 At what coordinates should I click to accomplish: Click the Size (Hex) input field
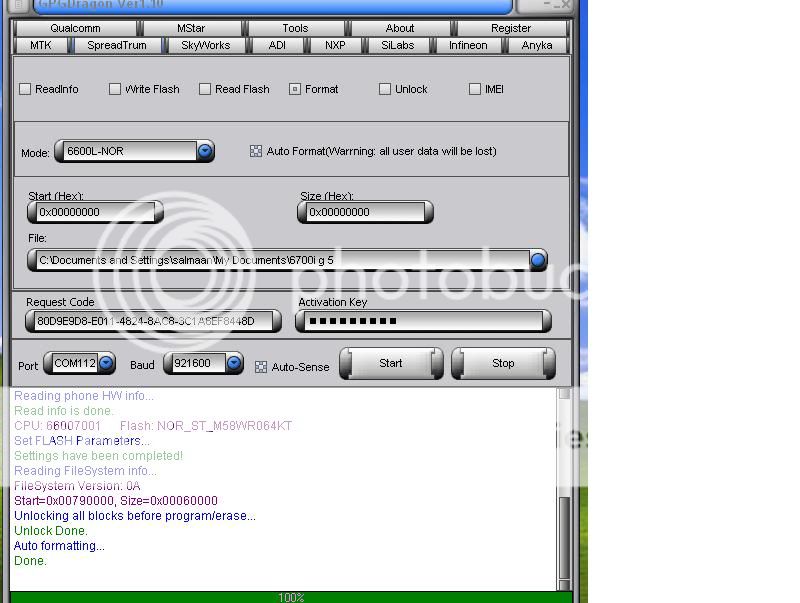(365, 212)
